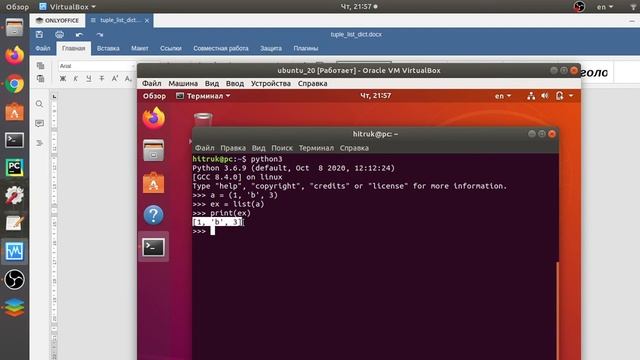Launch Firefox from the guest dock
Image resolution: width=640 pixels, height=360 pixels.
tap(154, 118)
